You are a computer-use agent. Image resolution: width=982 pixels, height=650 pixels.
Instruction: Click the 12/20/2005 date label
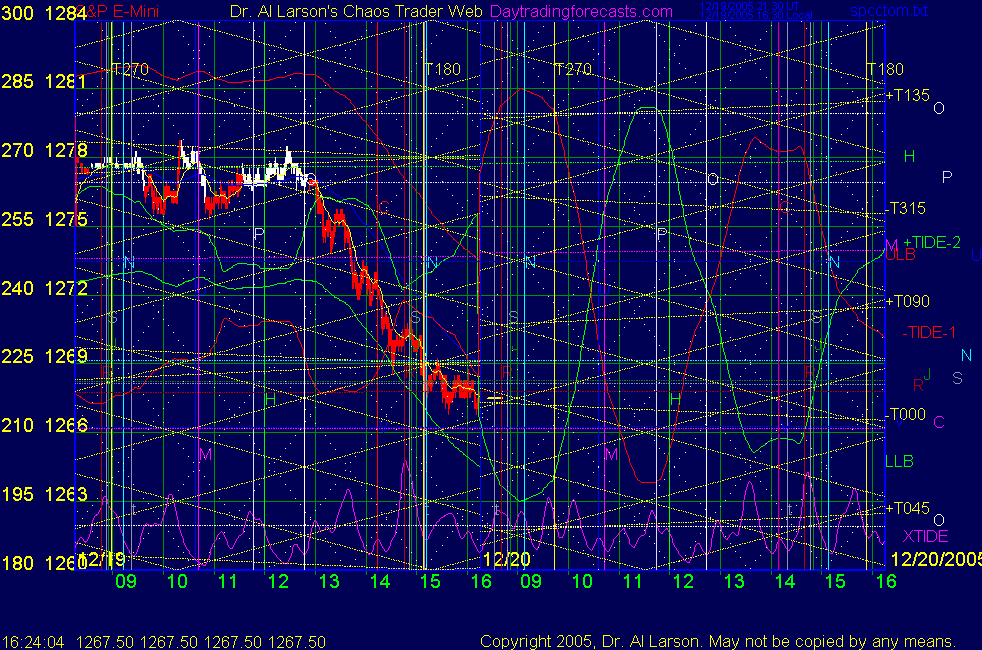click(x=936, y=559)
